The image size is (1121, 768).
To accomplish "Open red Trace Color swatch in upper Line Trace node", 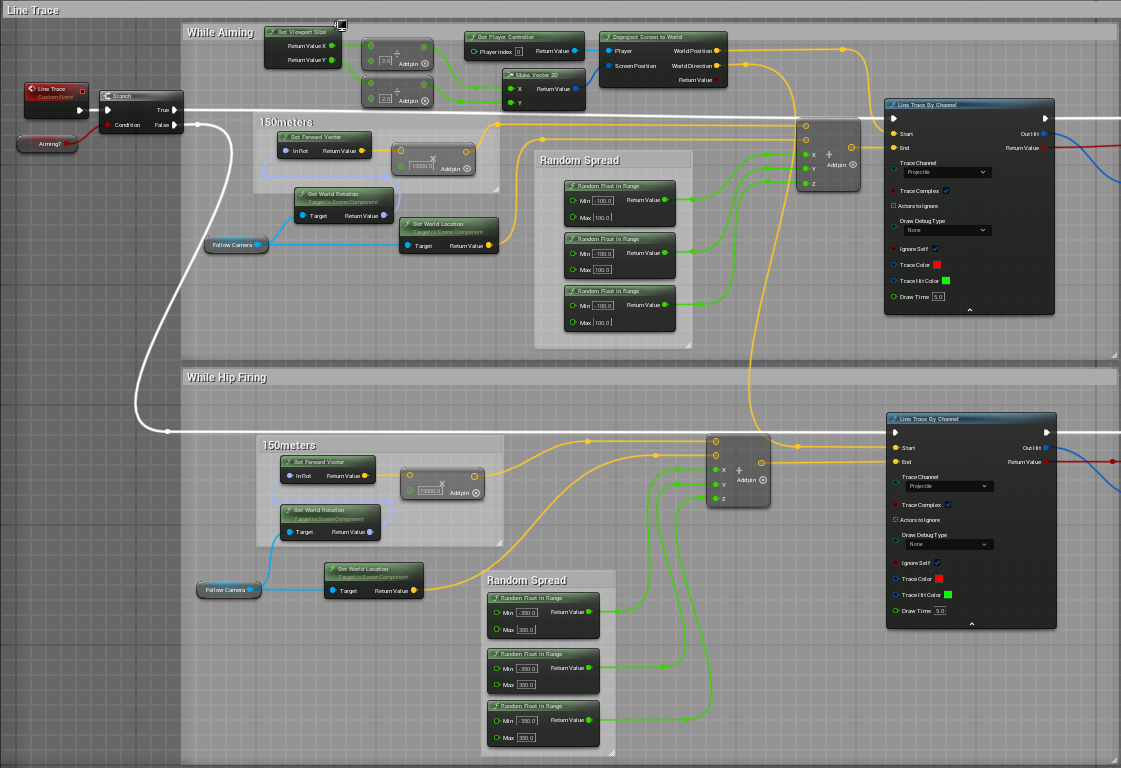I will coord(937,265).
